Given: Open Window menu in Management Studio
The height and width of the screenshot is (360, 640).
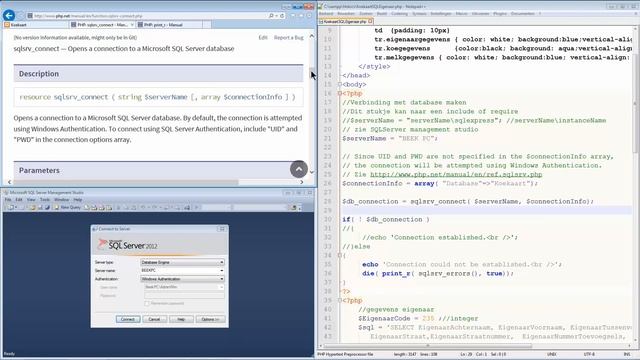Looking at the screenshot, I should pos(62,200).
